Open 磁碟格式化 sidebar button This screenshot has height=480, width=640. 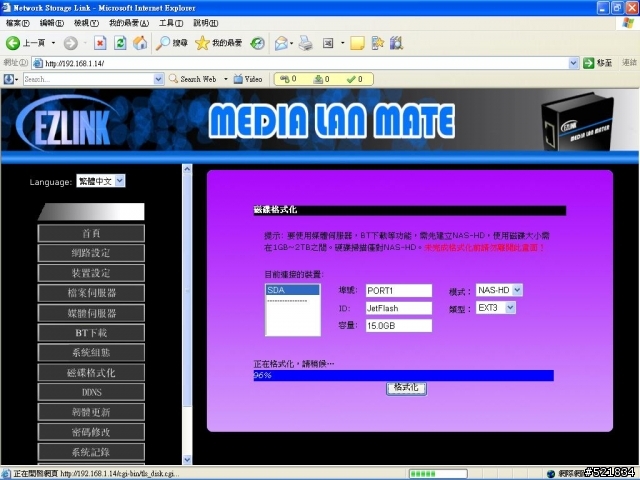pyautogui.click(x=91, y=372)
